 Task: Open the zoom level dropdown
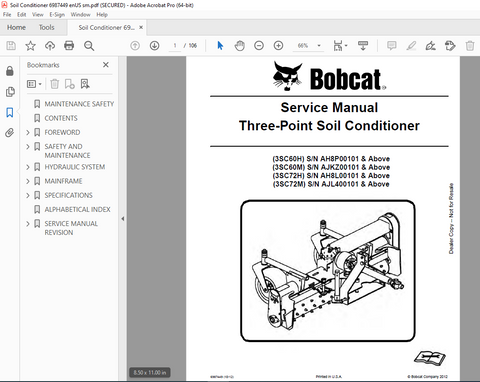point(319,46)
